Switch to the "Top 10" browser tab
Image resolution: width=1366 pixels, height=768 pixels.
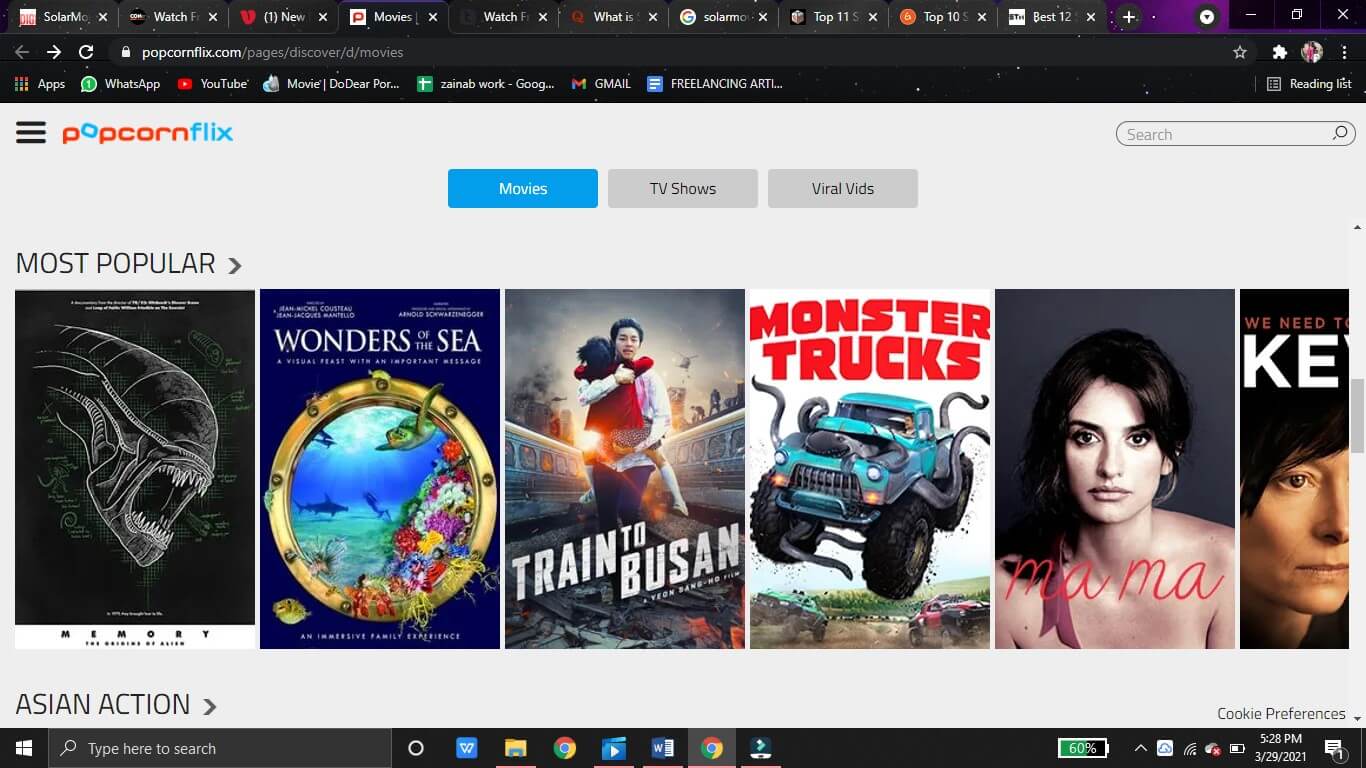click(x=943, y=17)
